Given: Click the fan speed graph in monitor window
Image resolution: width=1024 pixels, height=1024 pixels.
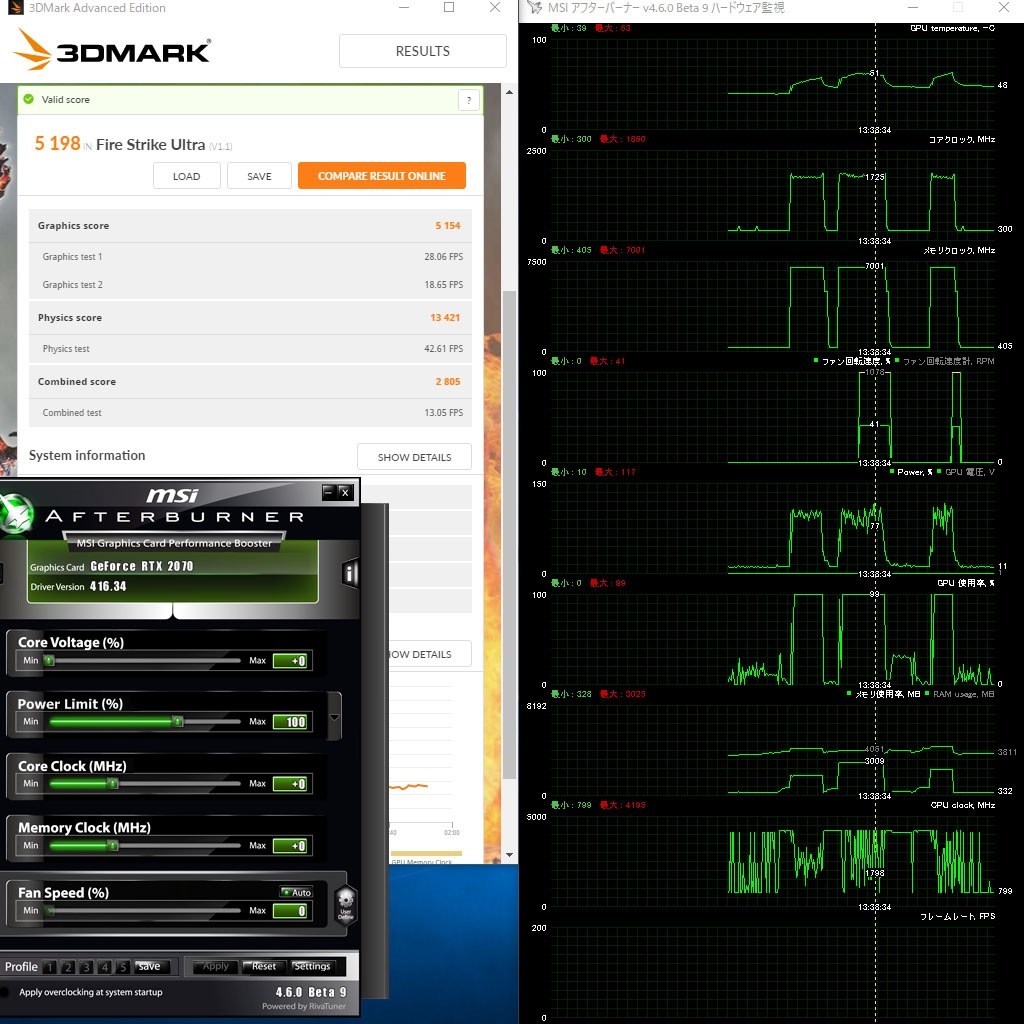Looking at the screenshot, I should [x=772, y=418].
